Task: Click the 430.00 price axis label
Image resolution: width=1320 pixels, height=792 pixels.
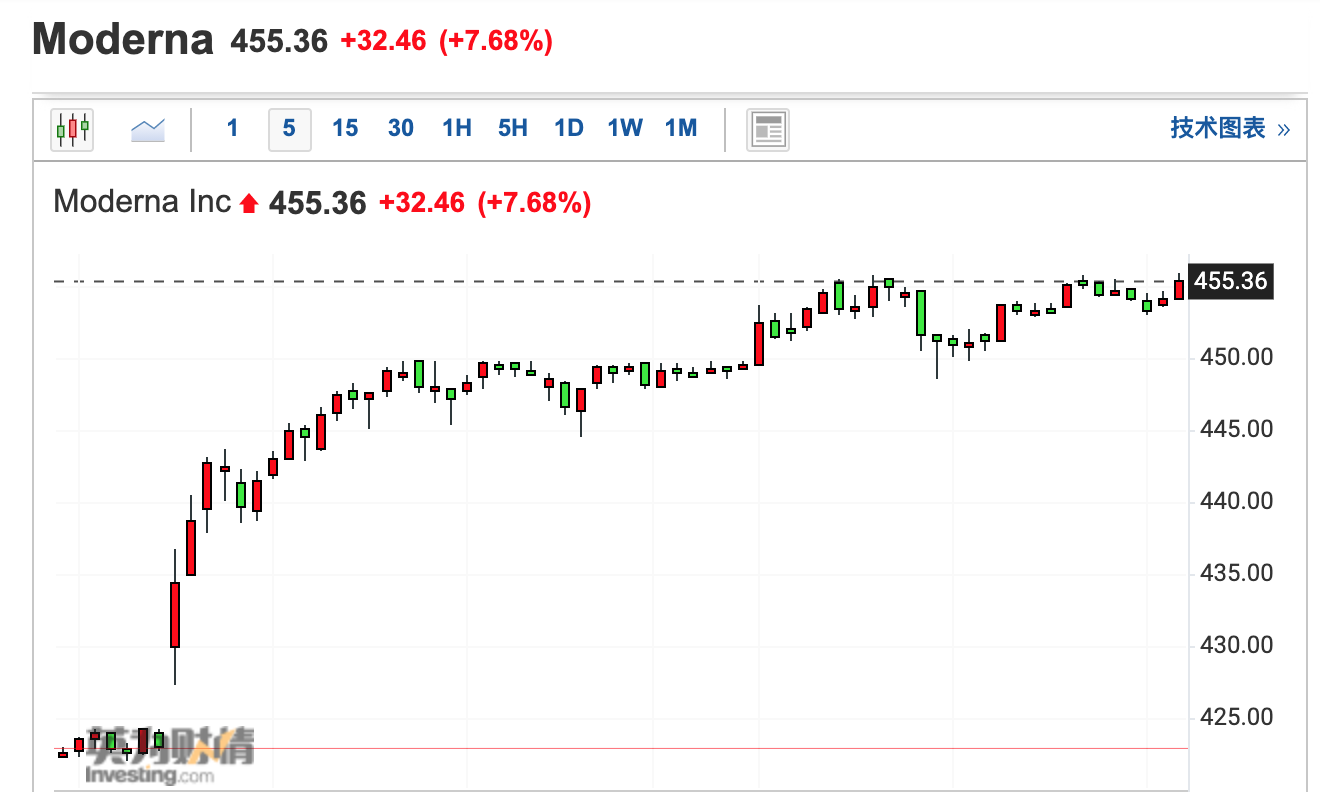Action: tap(1236, 645)
